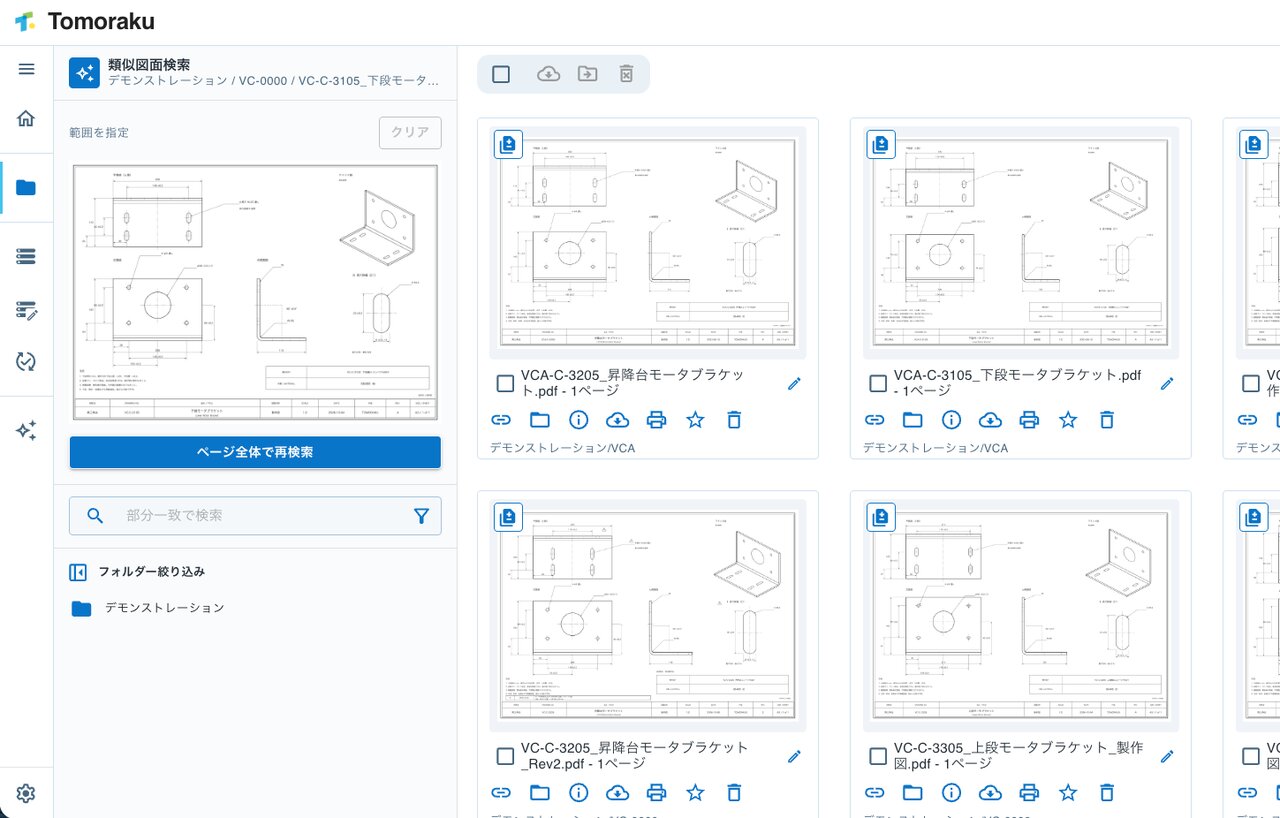Click the デモンストレーション/VCA path under VCA-C-3205

tap(562, 448)
